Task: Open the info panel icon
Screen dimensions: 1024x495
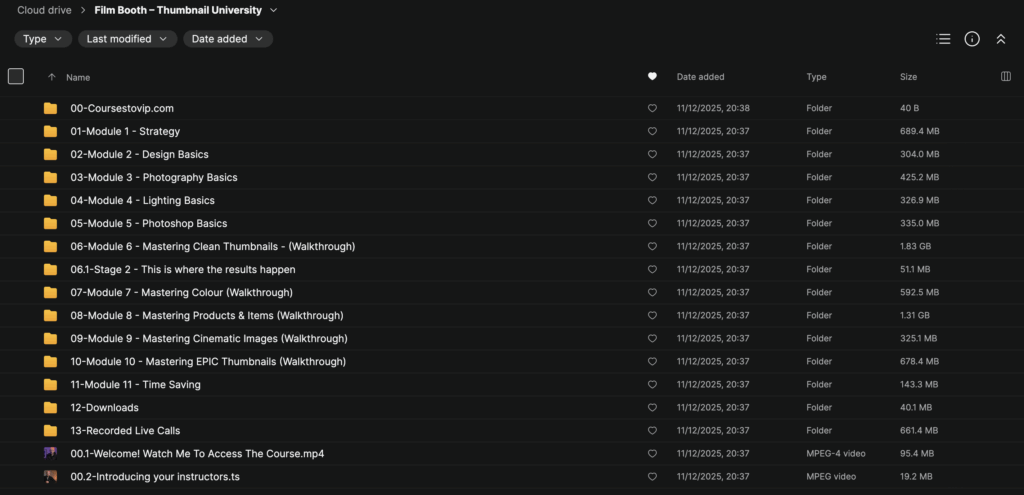Action: 972,39
